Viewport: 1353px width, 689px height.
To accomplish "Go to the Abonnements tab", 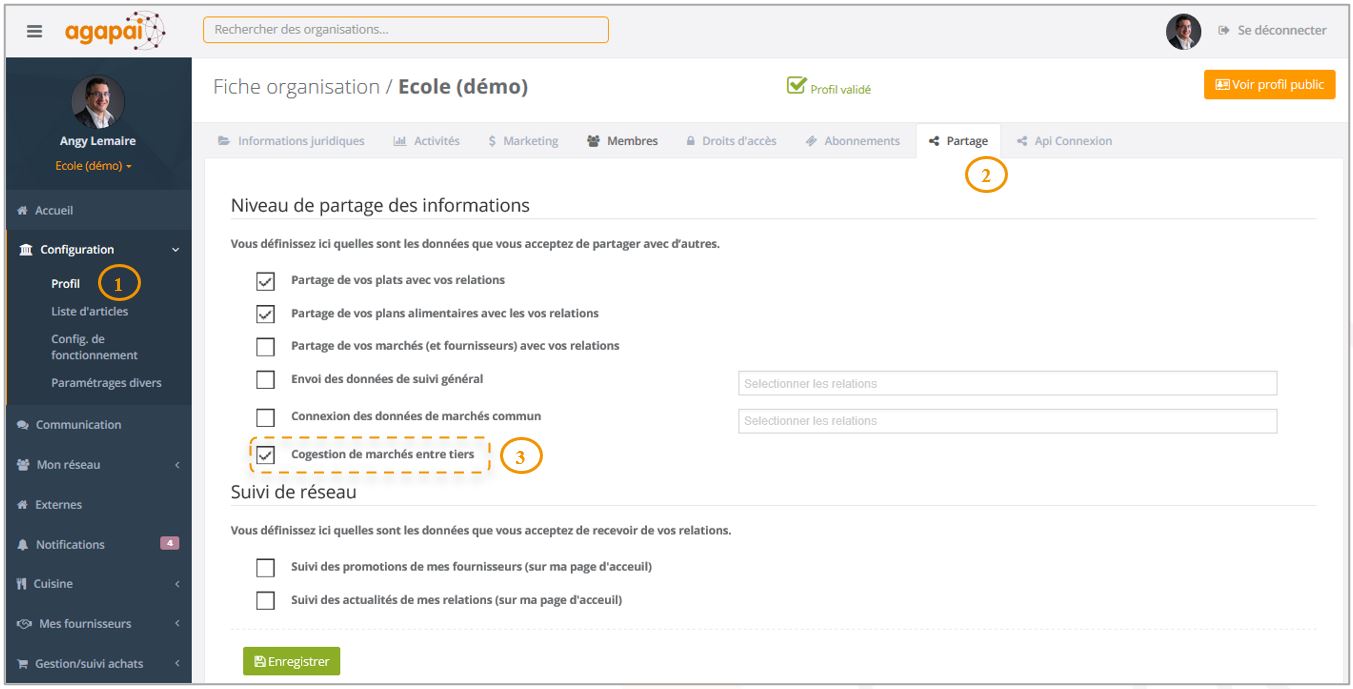I will click(x=852, y=141).
